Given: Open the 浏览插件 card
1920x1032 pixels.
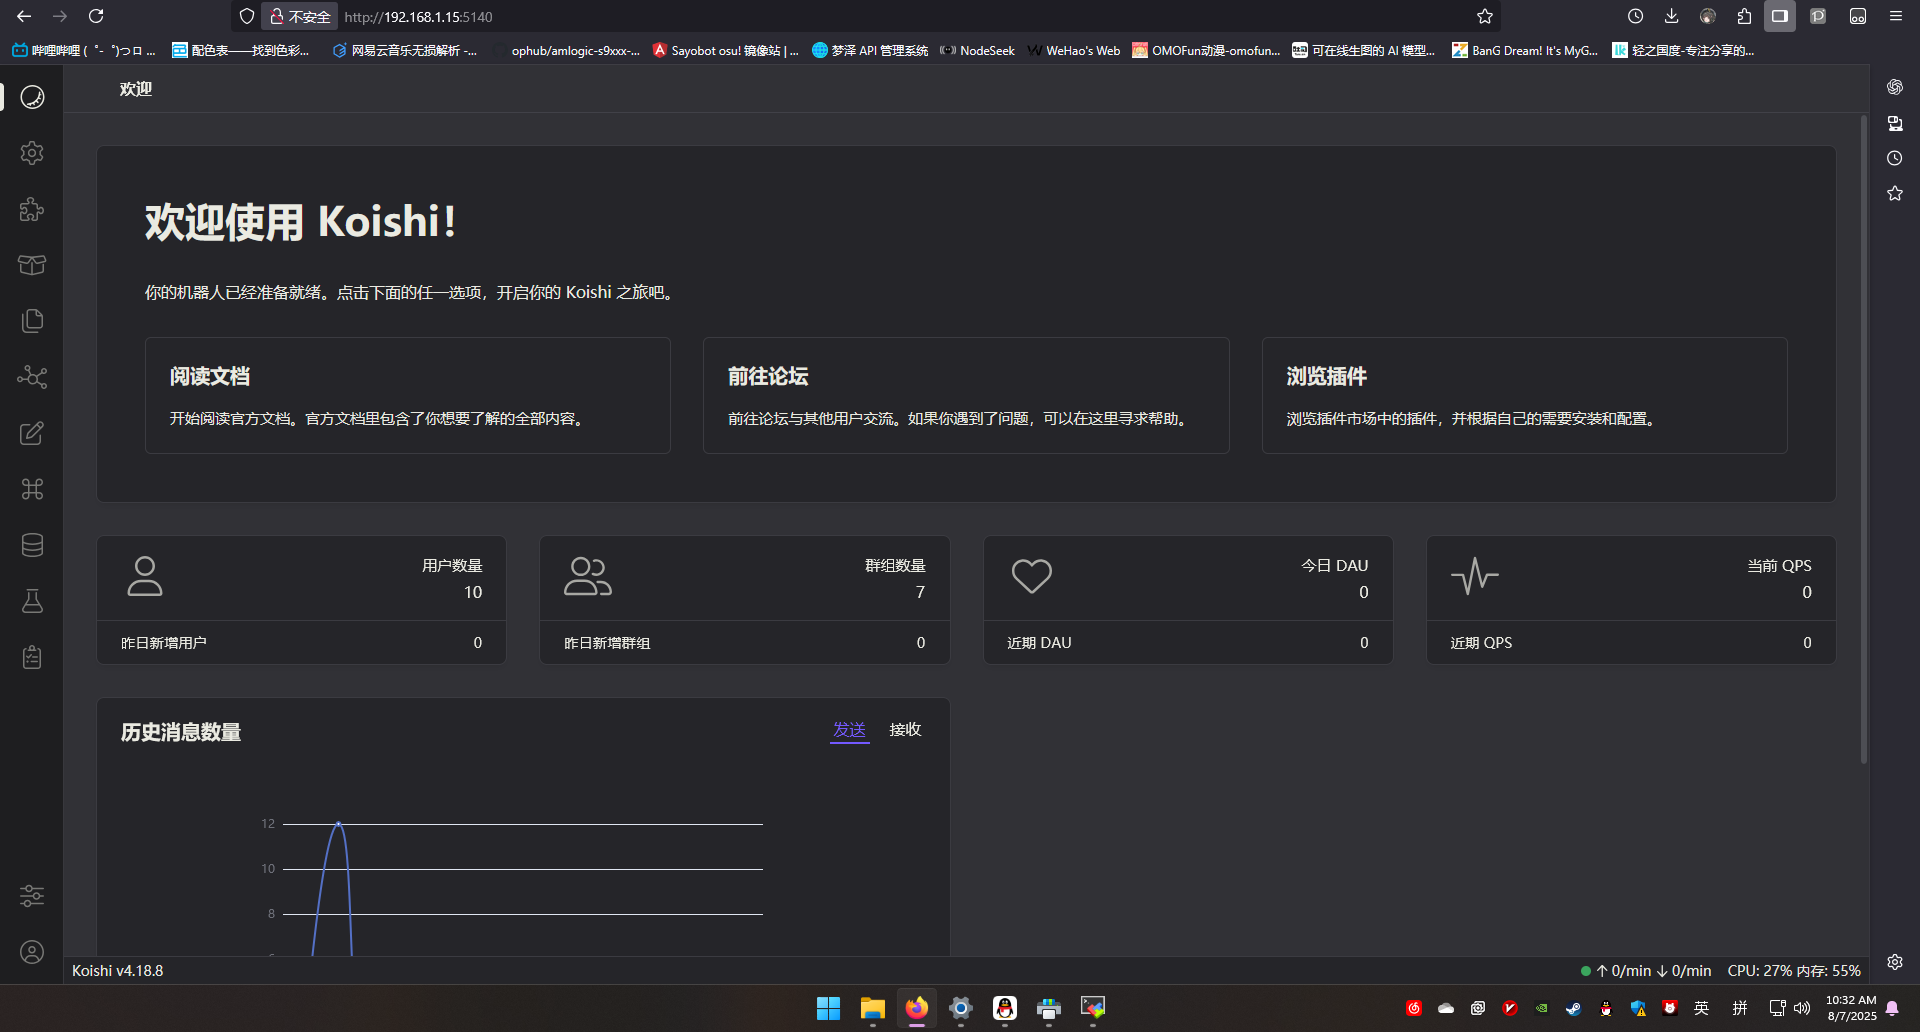Looking at the screenshot, I should point(1525,395).
